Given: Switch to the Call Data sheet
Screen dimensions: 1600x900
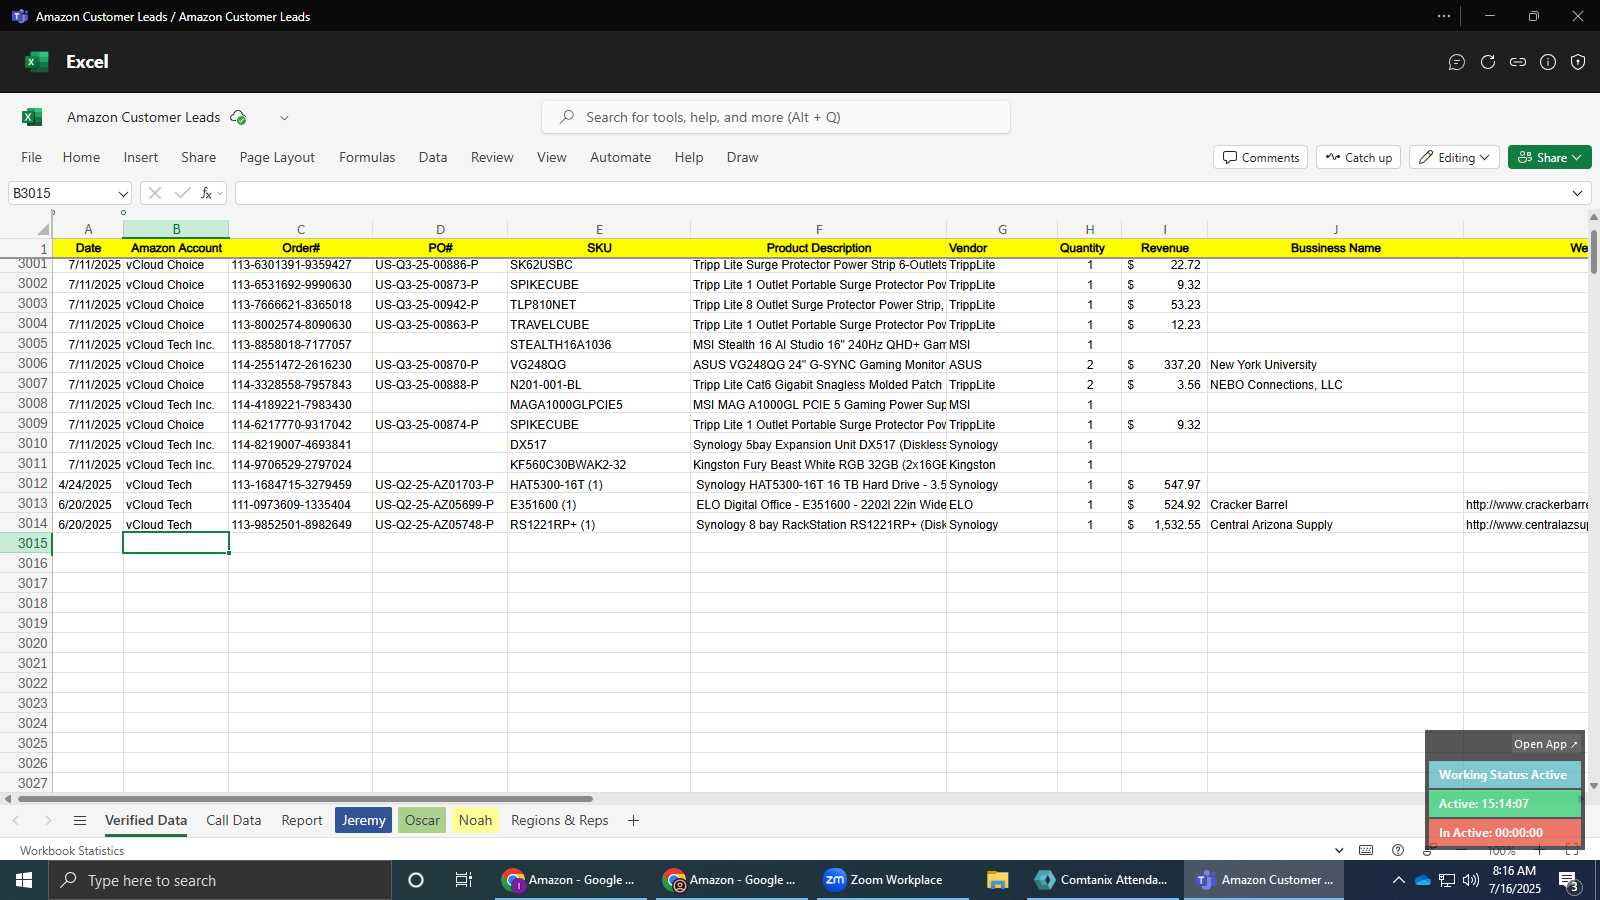Looking at the screenshot, I should 233,820.
